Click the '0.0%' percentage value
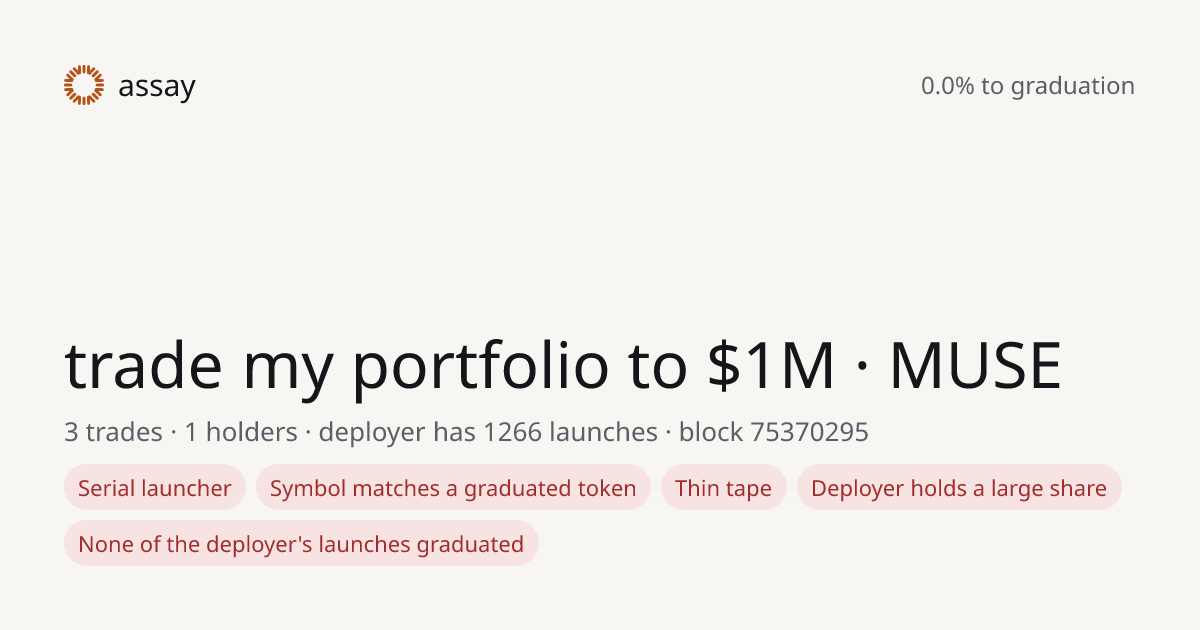1200x630 pixels. click(x=947, y=86)
